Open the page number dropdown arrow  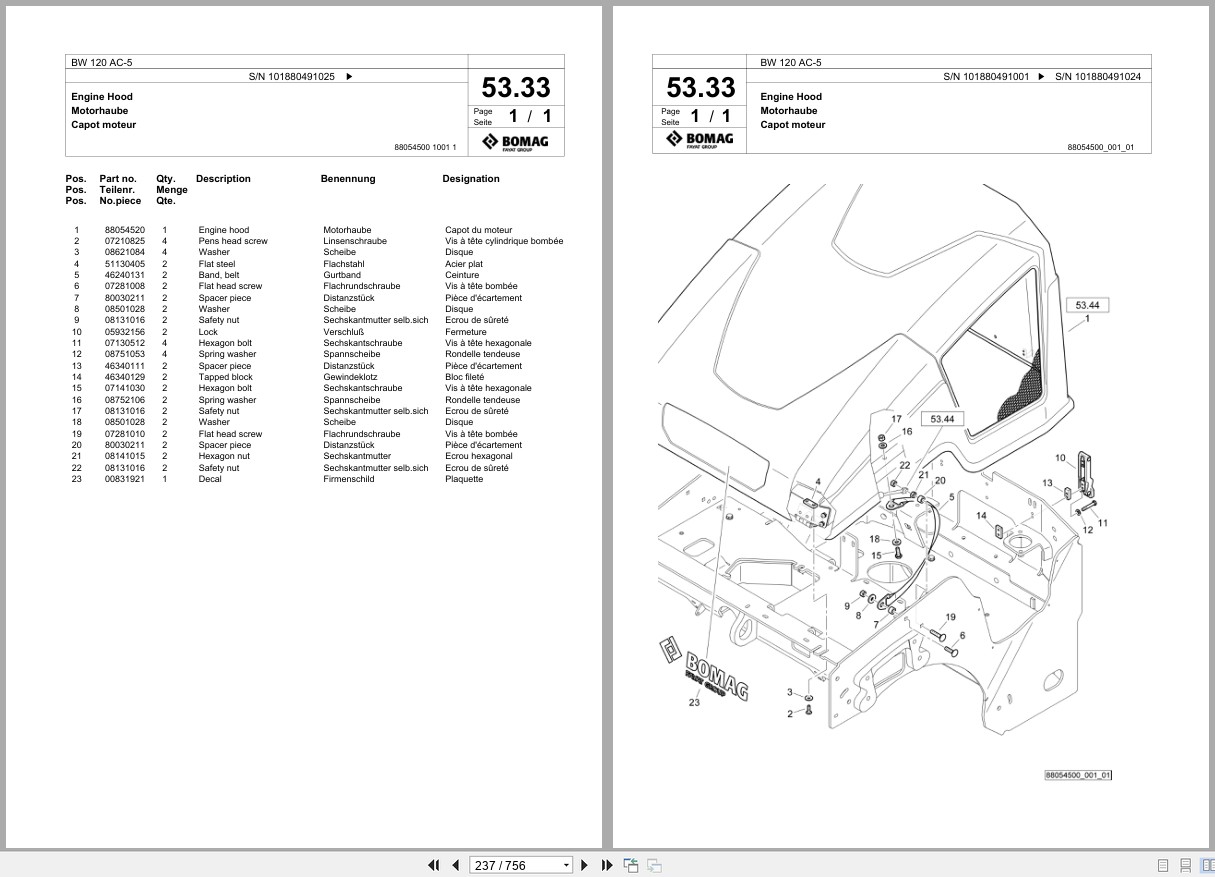tap(566, 865)
